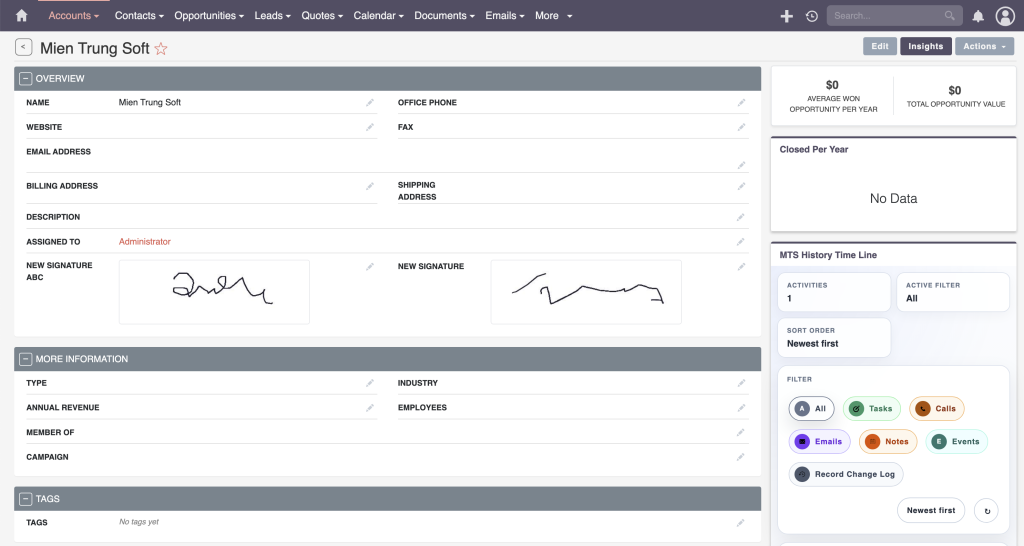Edit the Email Address pencil icon
Screen dimensions: 1024x546
tap(741, 165)
